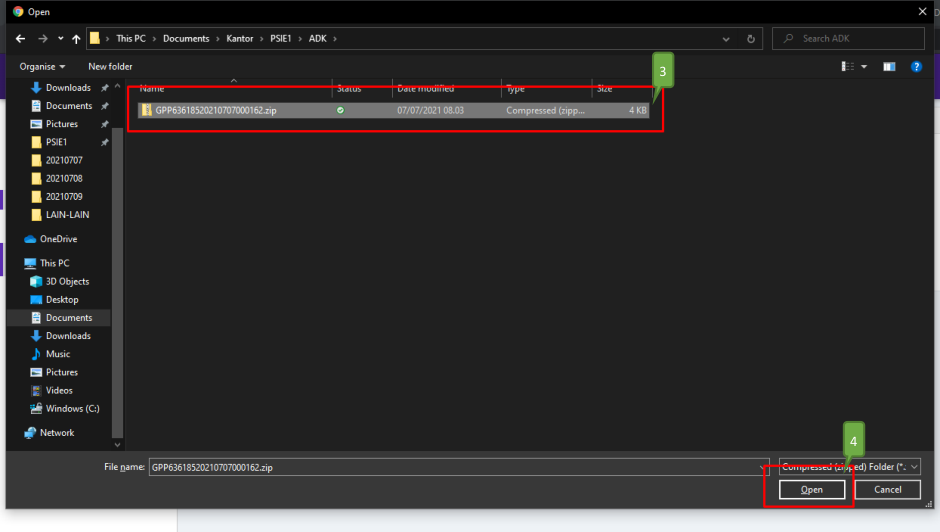Click the New folder button

pyautogui.click(x=110, y=67)
